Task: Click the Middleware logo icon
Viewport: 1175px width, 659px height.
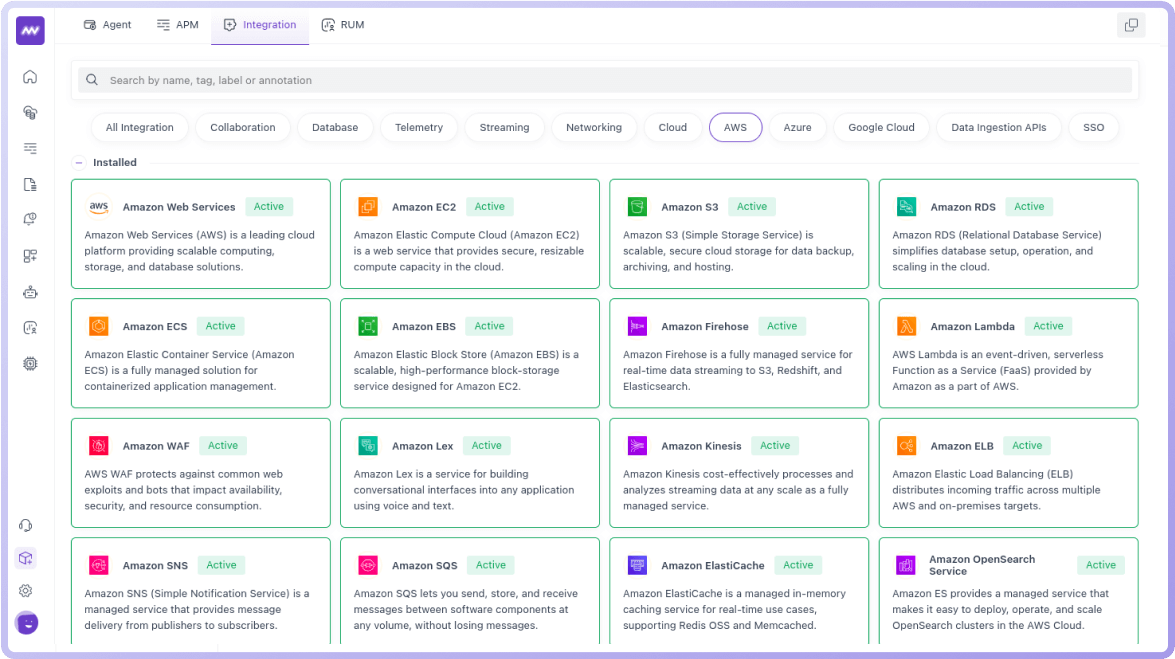Action: [x=30, y=31]
